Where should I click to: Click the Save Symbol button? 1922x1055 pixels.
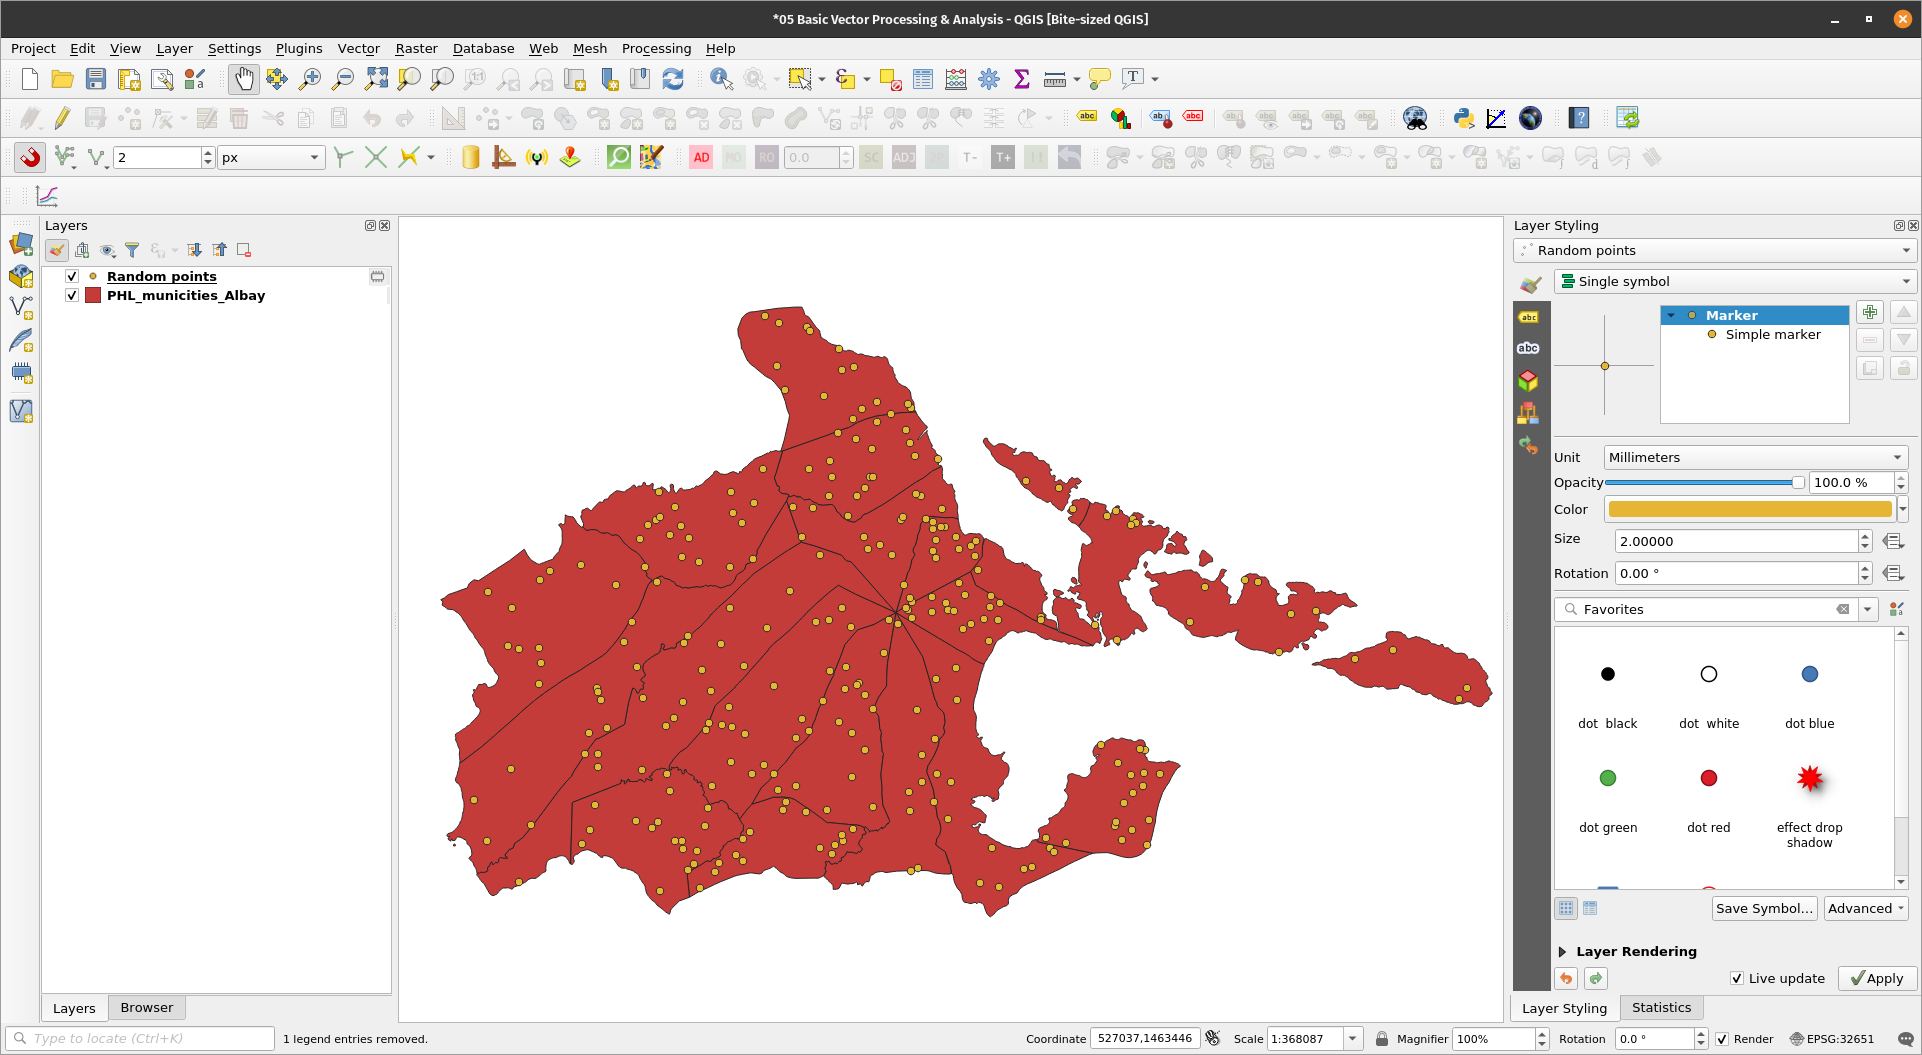[x=1764, y=909]
